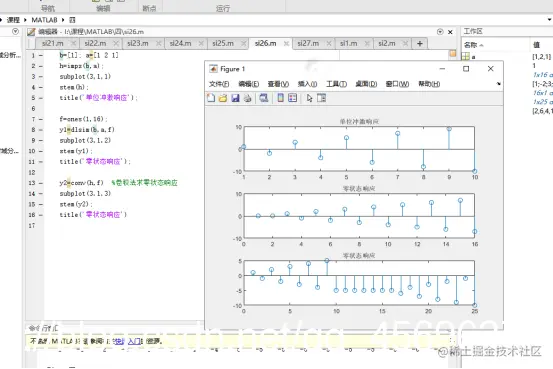
Task: Sort workspace by 名称 column header
Action: pos(473,45)
